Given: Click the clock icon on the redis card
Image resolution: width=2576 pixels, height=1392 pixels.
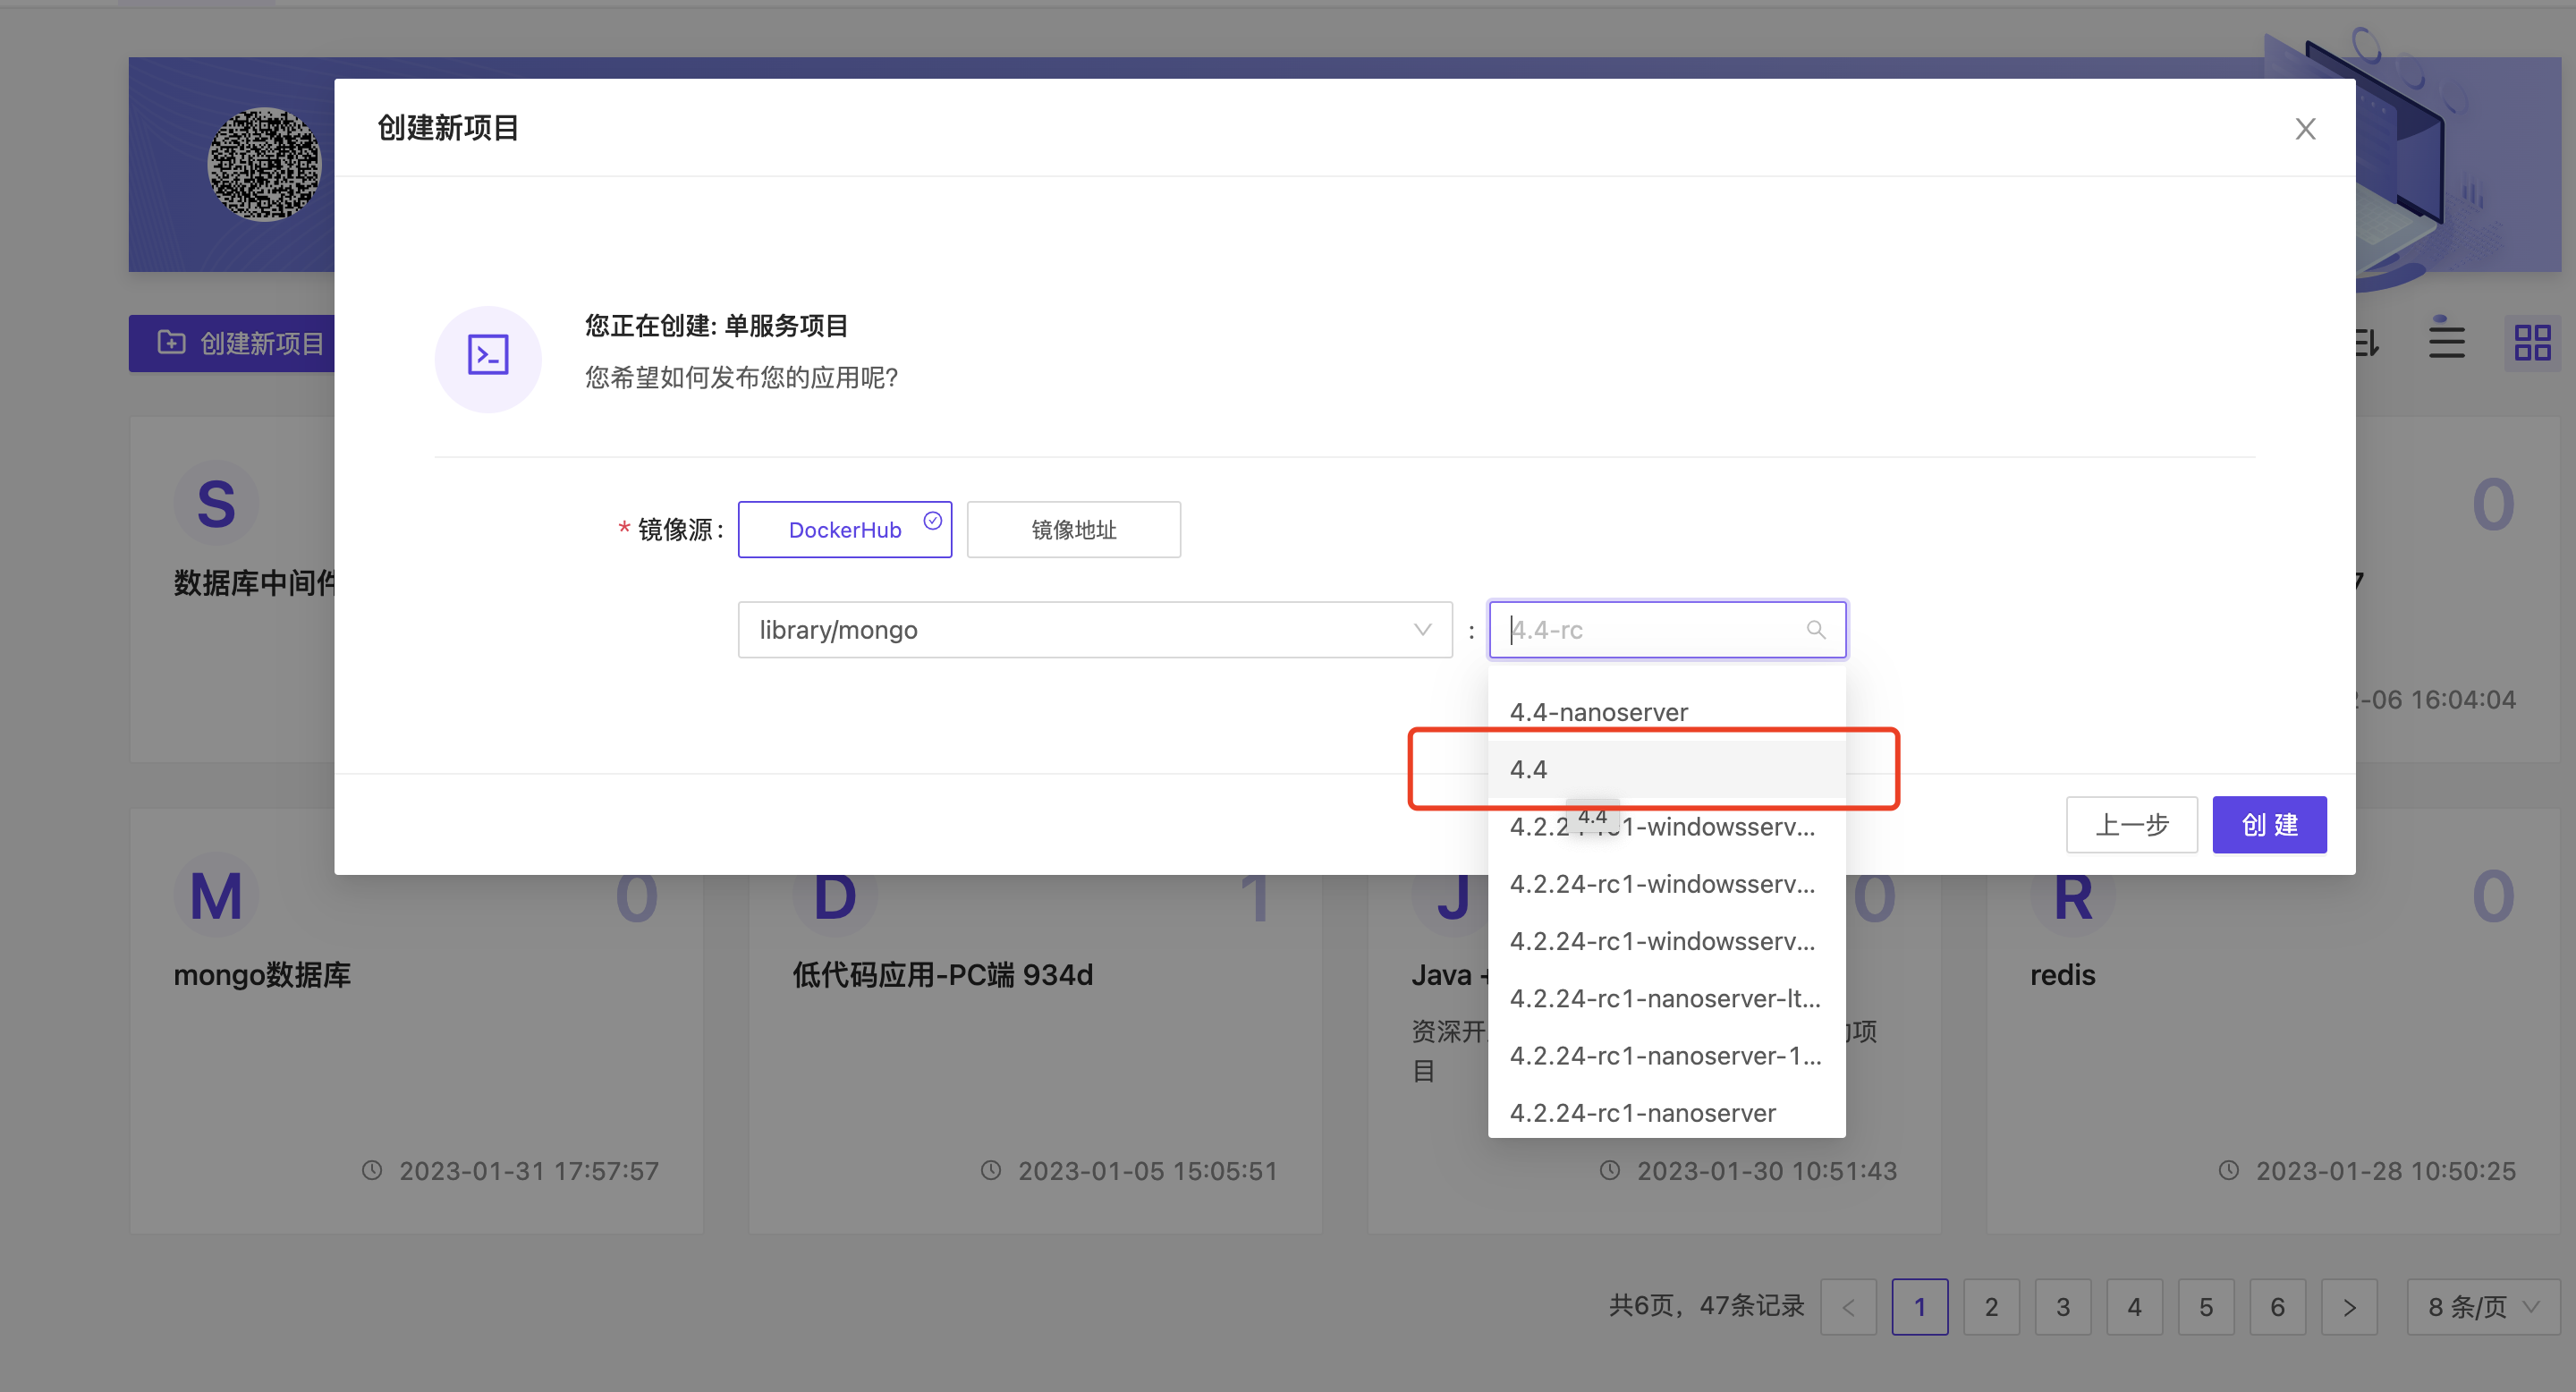Looking at the screenshot, I should [x=2226, y=1171].
